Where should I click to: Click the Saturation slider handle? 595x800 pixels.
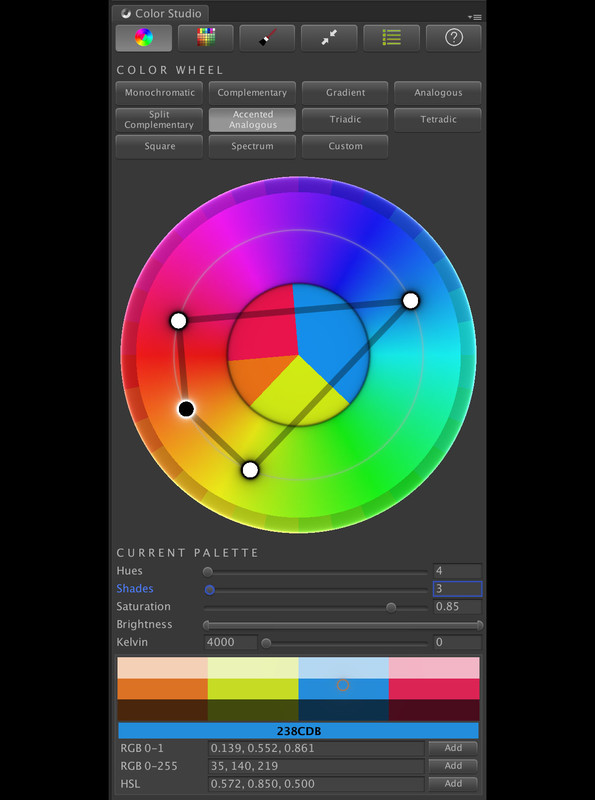[391, 607]
